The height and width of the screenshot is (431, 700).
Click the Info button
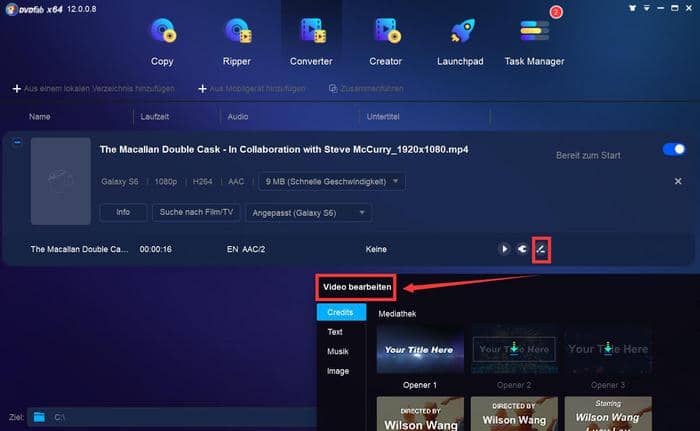[123, 212]
